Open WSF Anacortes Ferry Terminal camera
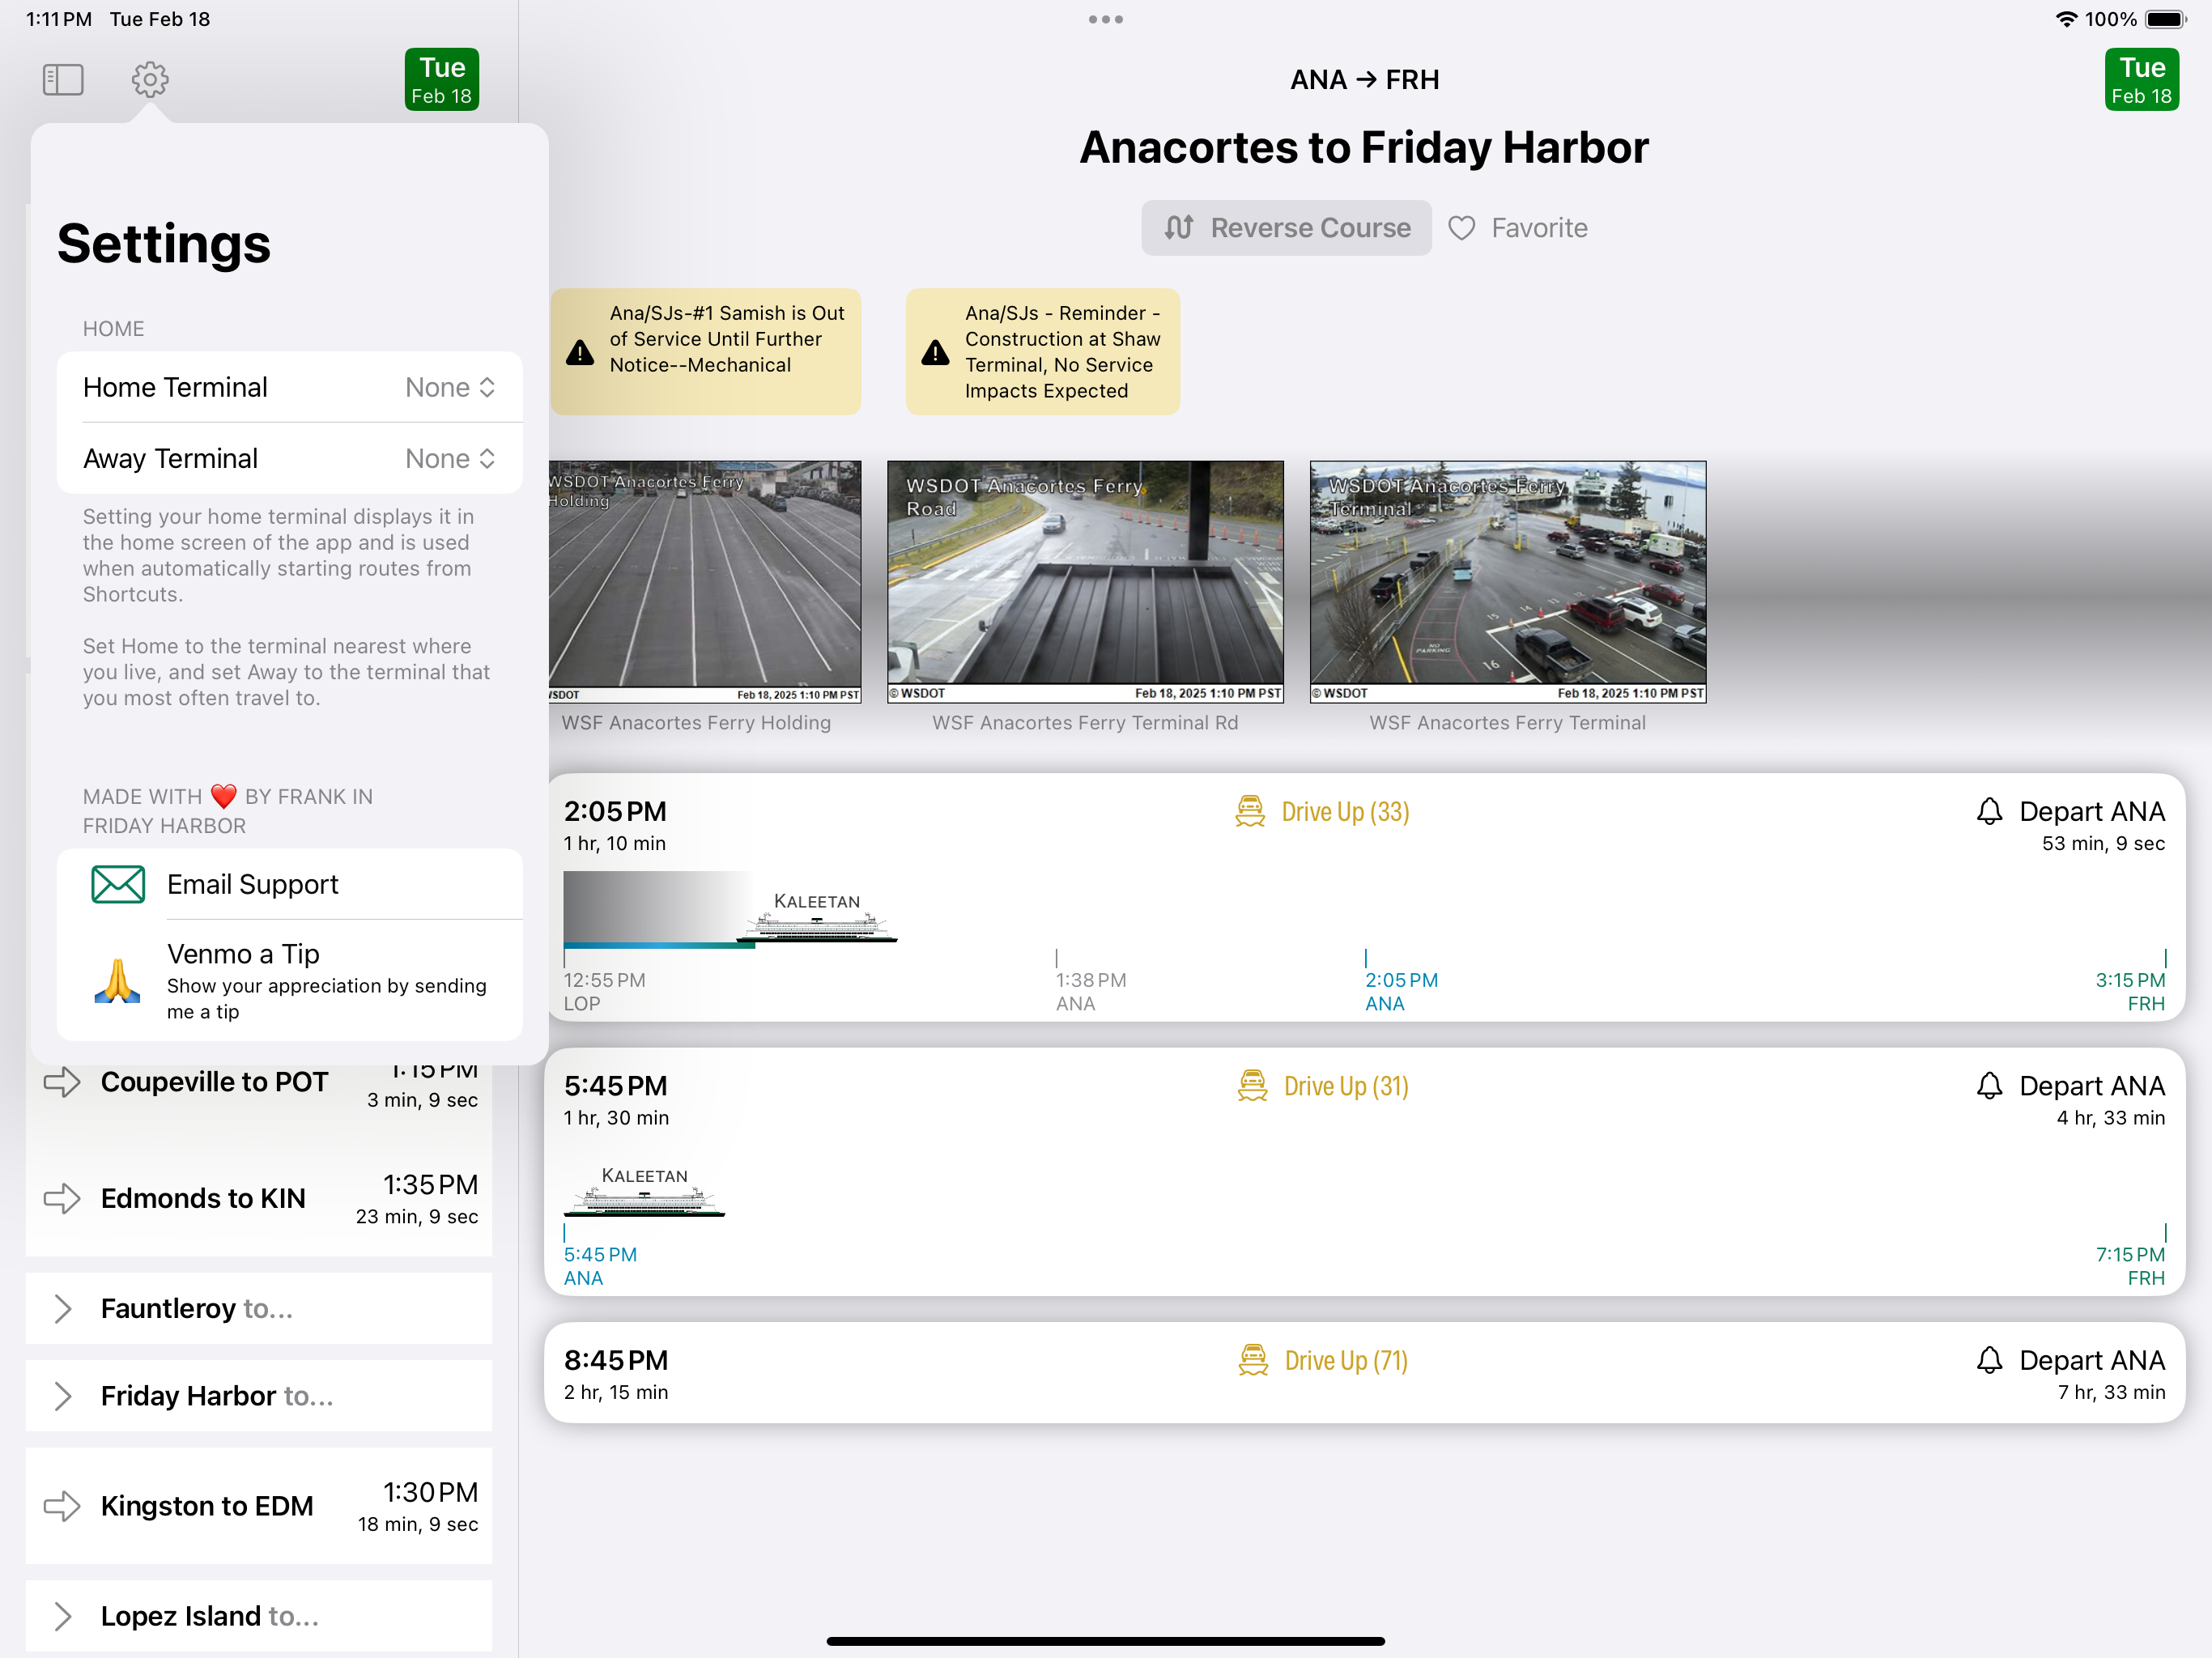Screen dimensions: 2212x1658 pos(1508,581)
